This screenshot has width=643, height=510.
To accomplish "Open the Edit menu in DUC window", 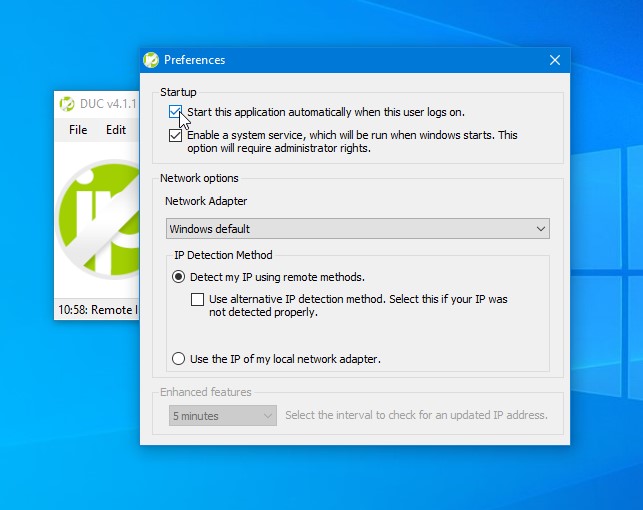I will (x=116, y=130).
